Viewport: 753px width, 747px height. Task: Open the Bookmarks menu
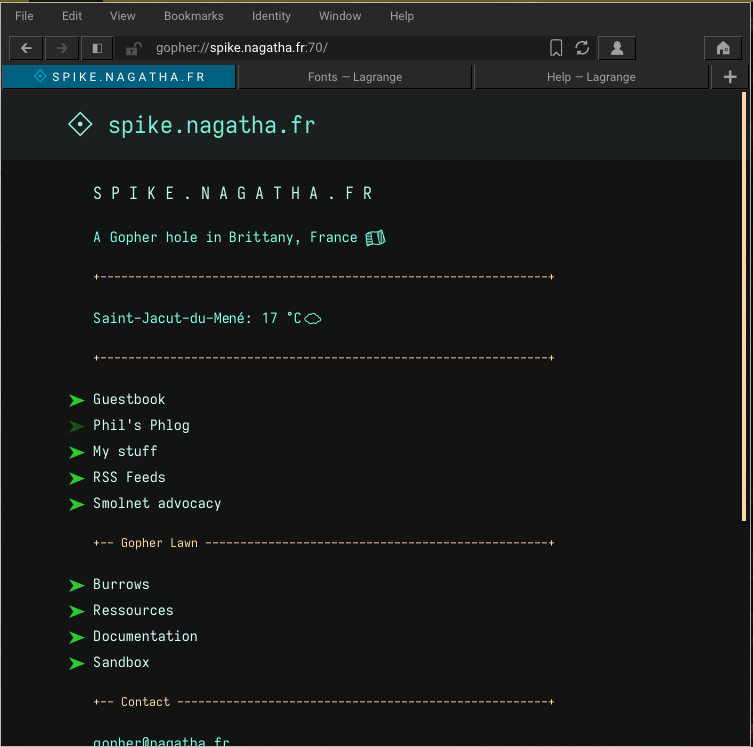pyautogui.click(x=194, y=16)
